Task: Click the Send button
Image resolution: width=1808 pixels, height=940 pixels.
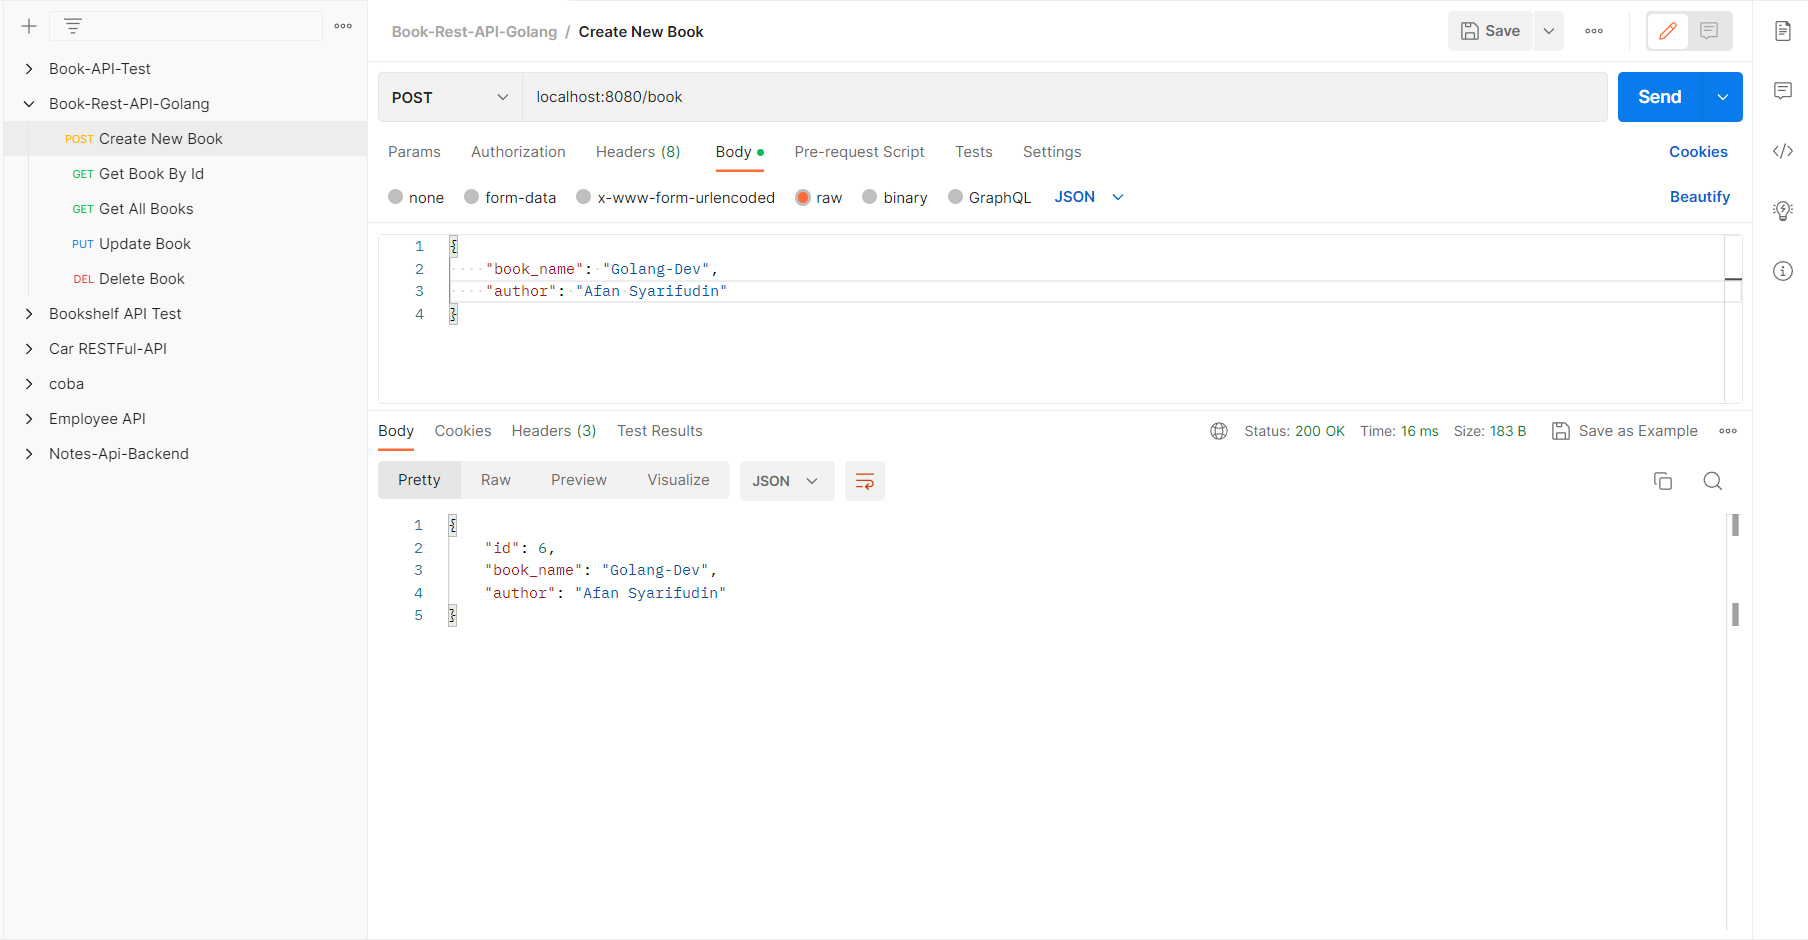Action: (x=1660, y=97)
